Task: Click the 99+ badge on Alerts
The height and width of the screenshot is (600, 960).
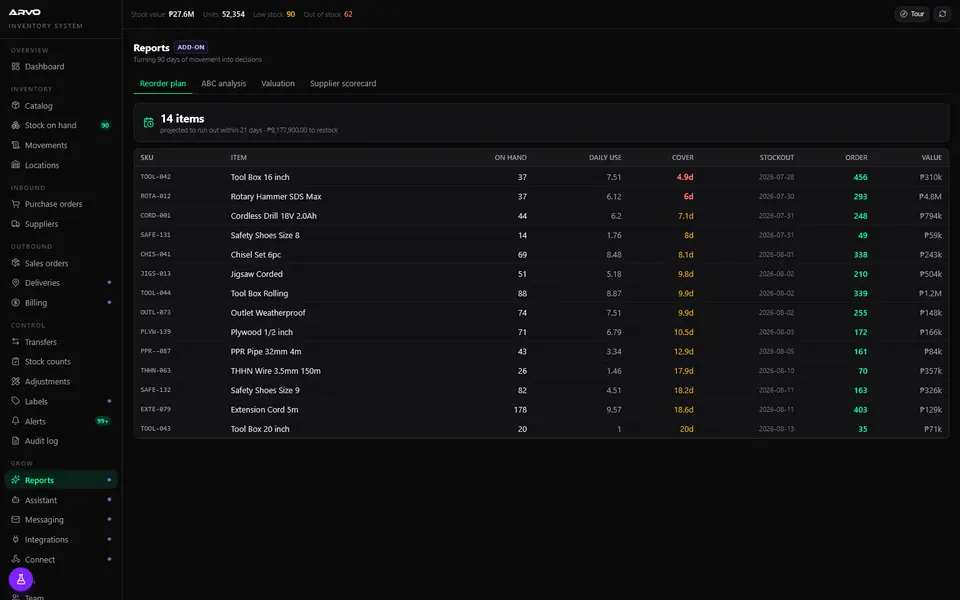Action: [103, 421]
